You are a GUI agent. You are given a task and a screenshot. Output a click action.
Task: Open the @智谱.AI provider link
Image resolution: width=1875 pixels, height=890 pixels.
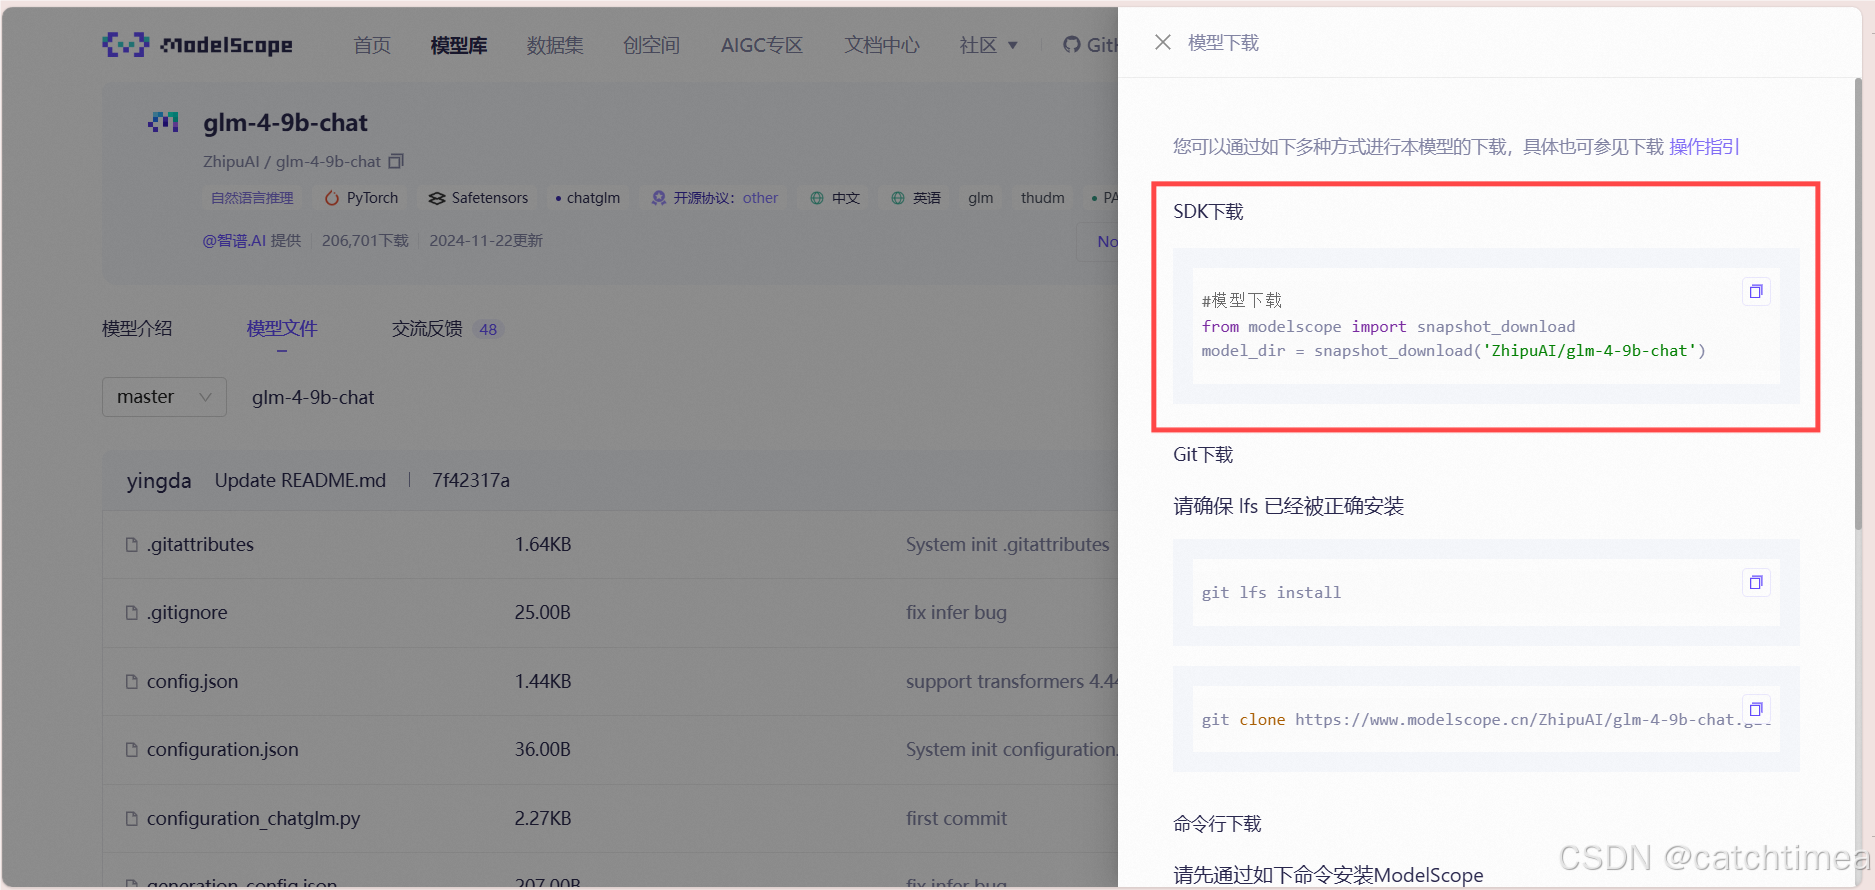234,241
